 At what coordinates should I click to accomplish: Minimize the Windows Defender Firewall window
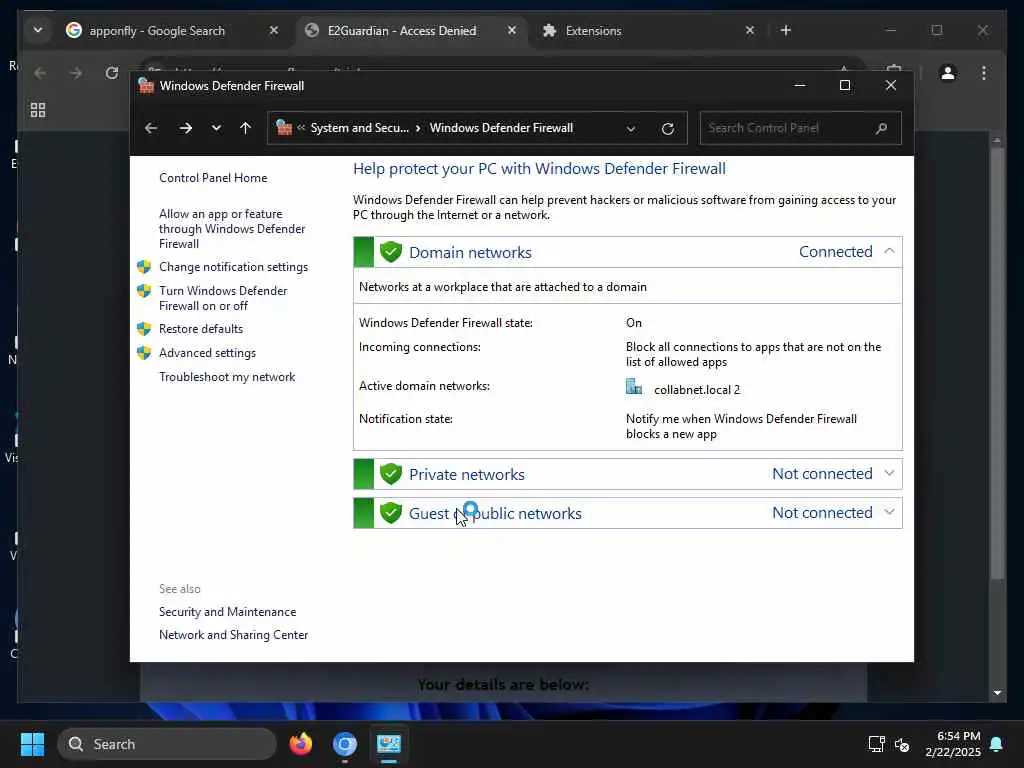[799, 86]
